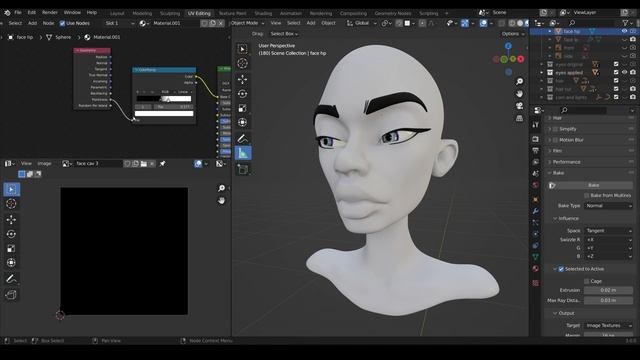Select the Transform tool in 3D viewport
This screenshot has height=360, width=640.
(242, 122)
